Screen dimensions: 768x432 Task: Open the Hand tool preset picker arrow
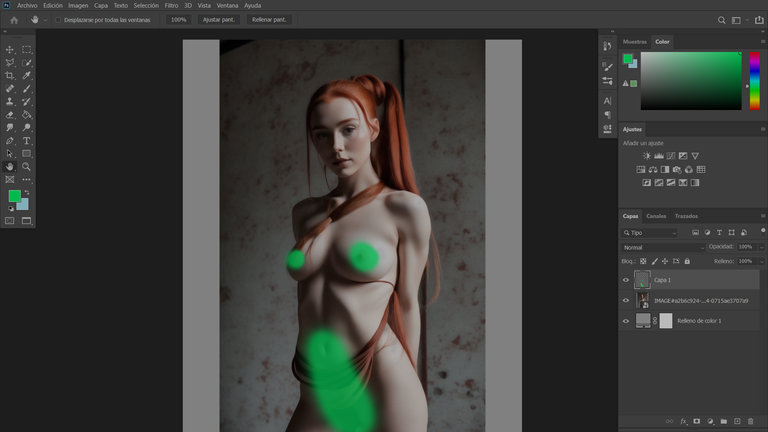click(x=45, y=20)
